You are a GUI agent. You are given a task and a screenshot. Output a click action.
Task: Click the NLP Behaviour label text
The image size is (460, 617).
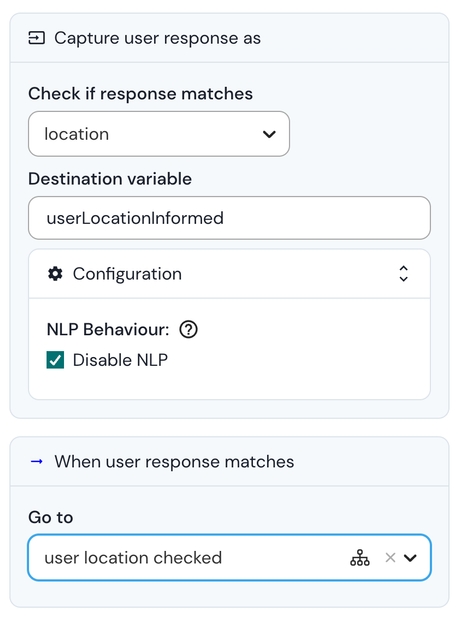point(108,329)
